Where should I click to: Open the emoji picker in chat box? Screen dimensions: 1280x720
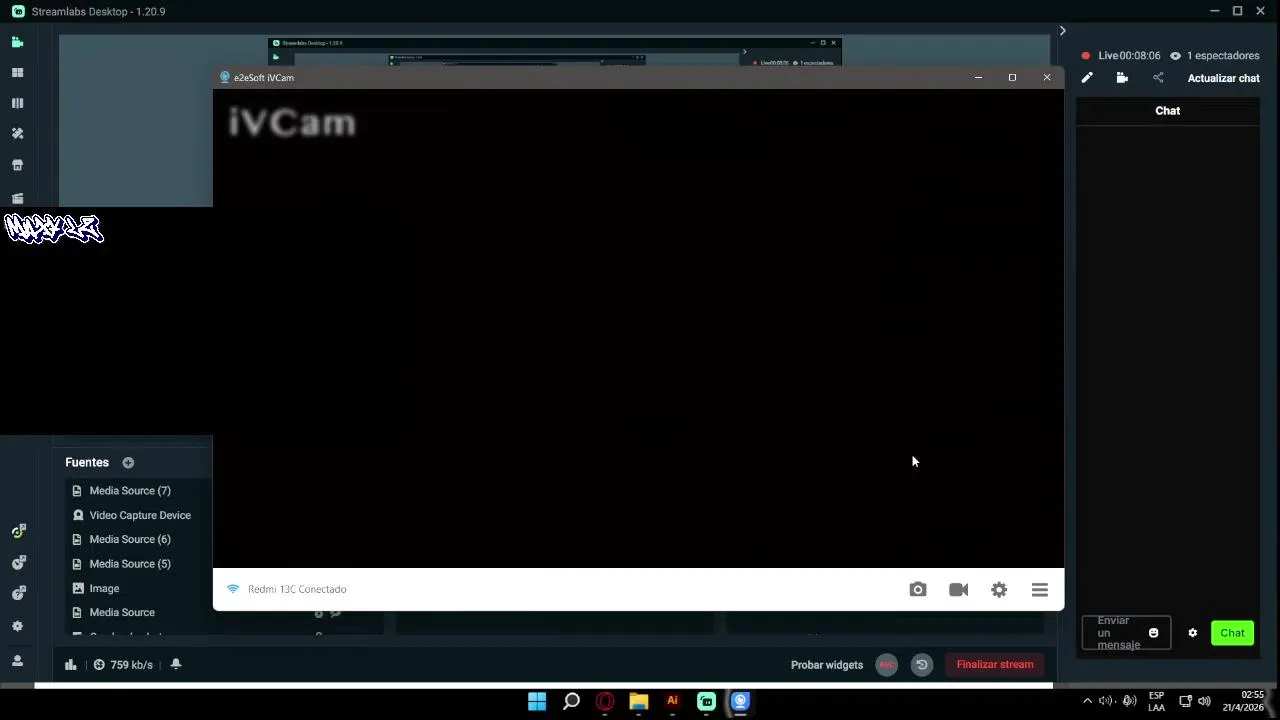(x=1153, y=633)
